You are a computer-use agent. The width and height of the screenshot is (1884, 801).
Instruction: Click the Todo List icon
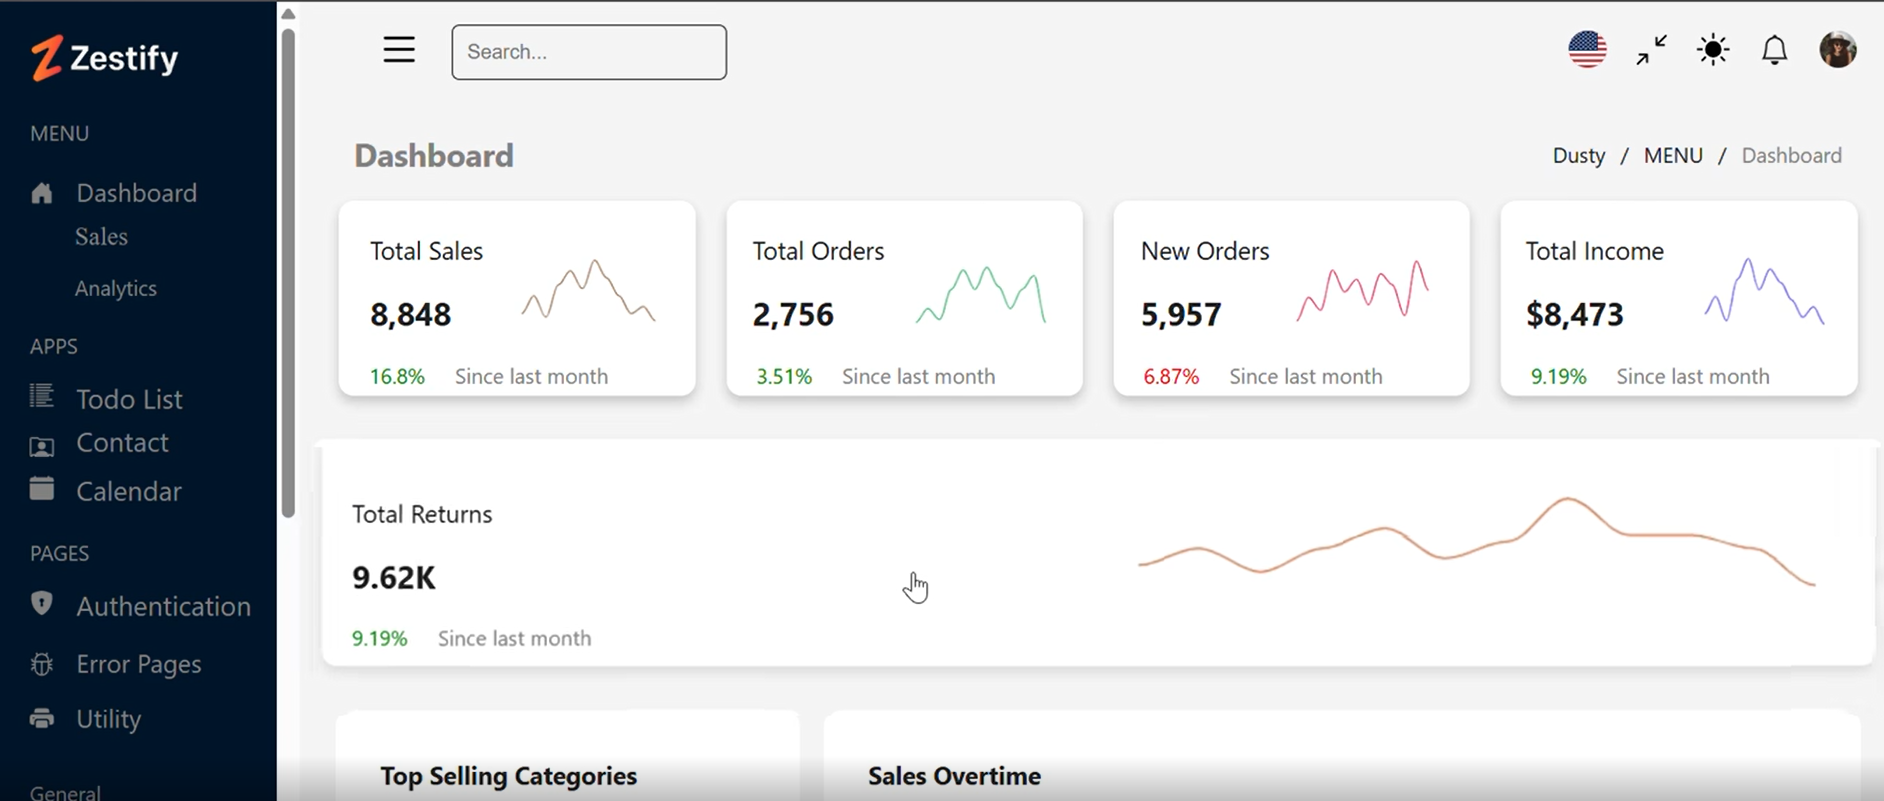point(41,397)
